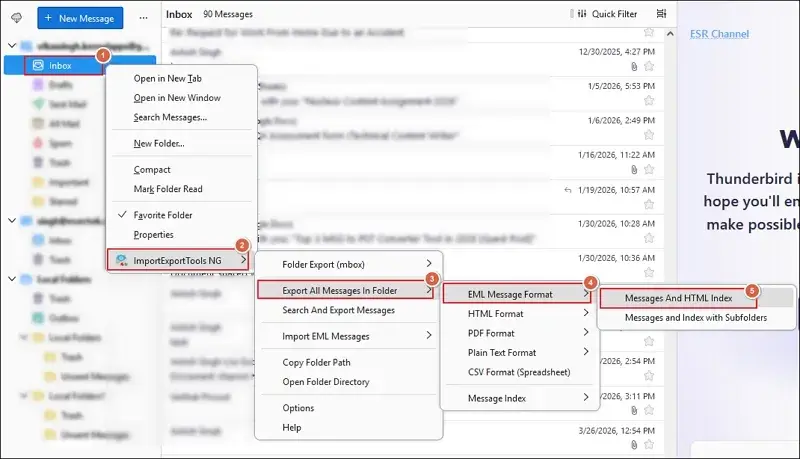Screen dimensions: 800x459
Task: Open folder Properties from the context menu
Action: 182,235
